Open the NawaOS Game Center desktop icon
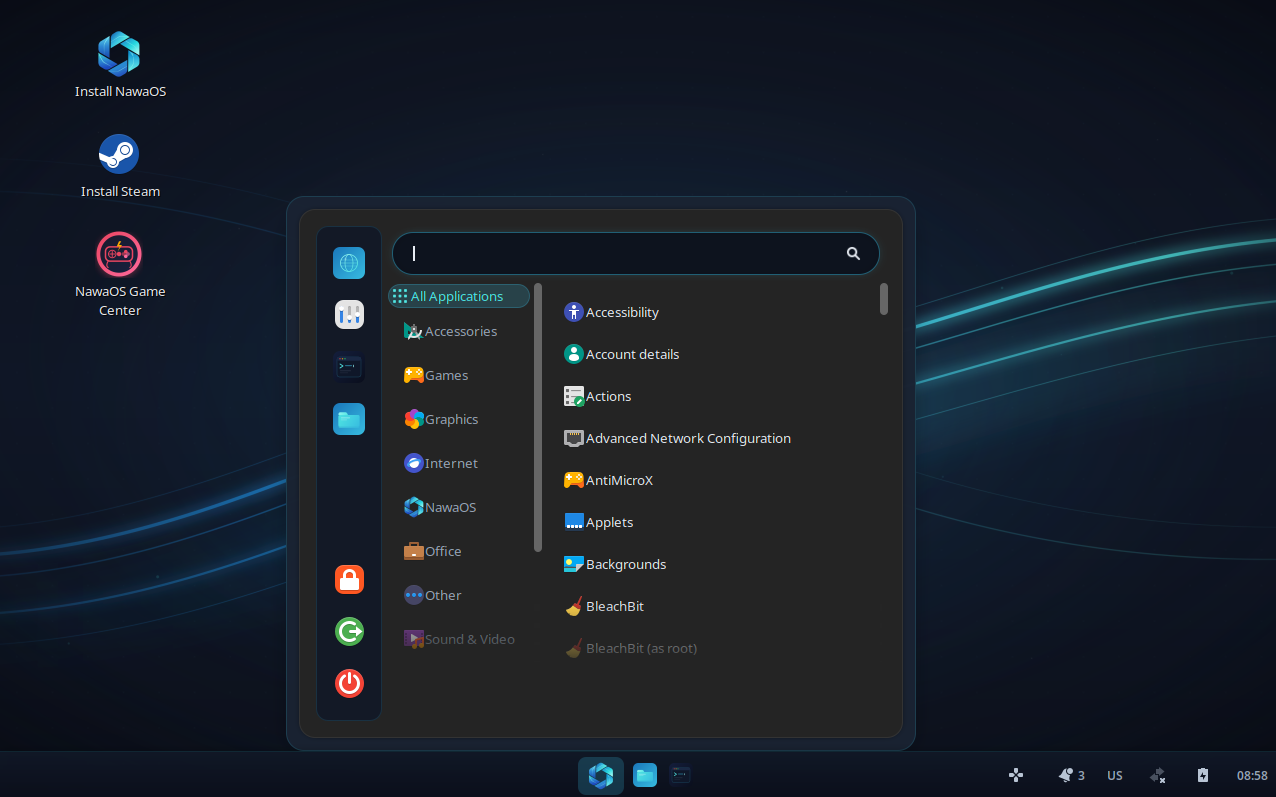1276x797 pixels. (x=120, y=274)
